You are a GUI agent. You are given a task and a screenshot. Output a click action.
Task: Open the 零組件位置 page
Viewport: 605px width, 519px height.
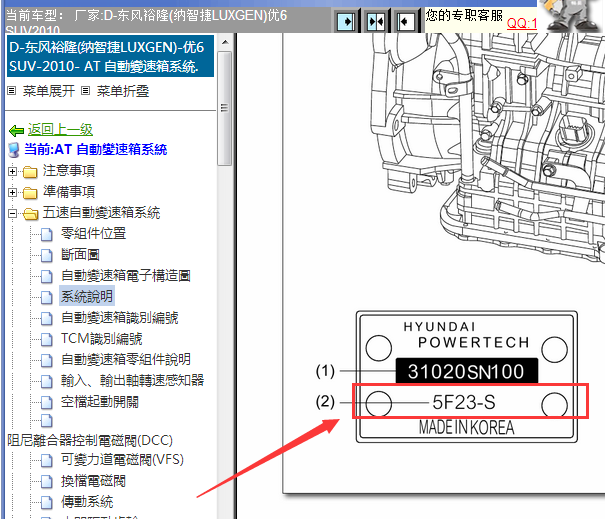[x=93, y=233]
